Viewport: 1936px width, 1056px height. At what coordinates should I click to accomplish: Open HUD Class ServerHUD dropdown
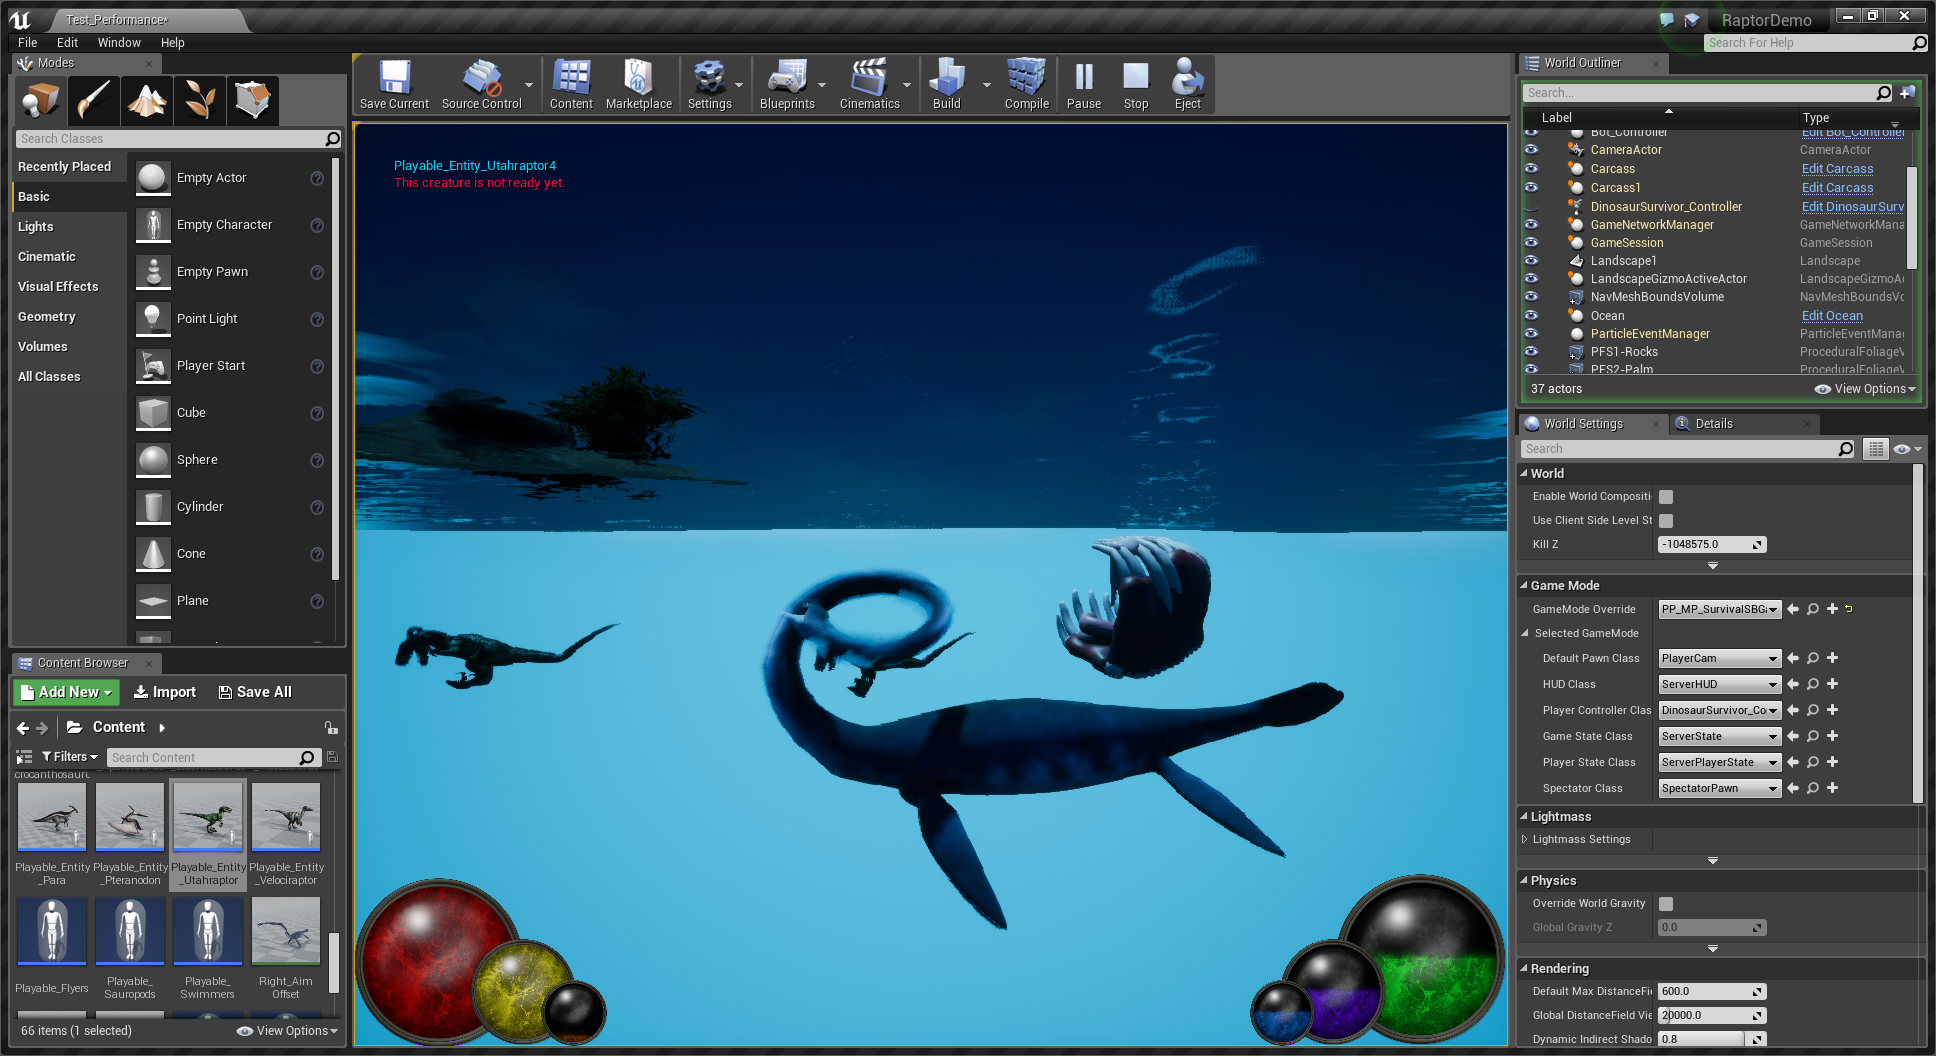point(1720,684)
